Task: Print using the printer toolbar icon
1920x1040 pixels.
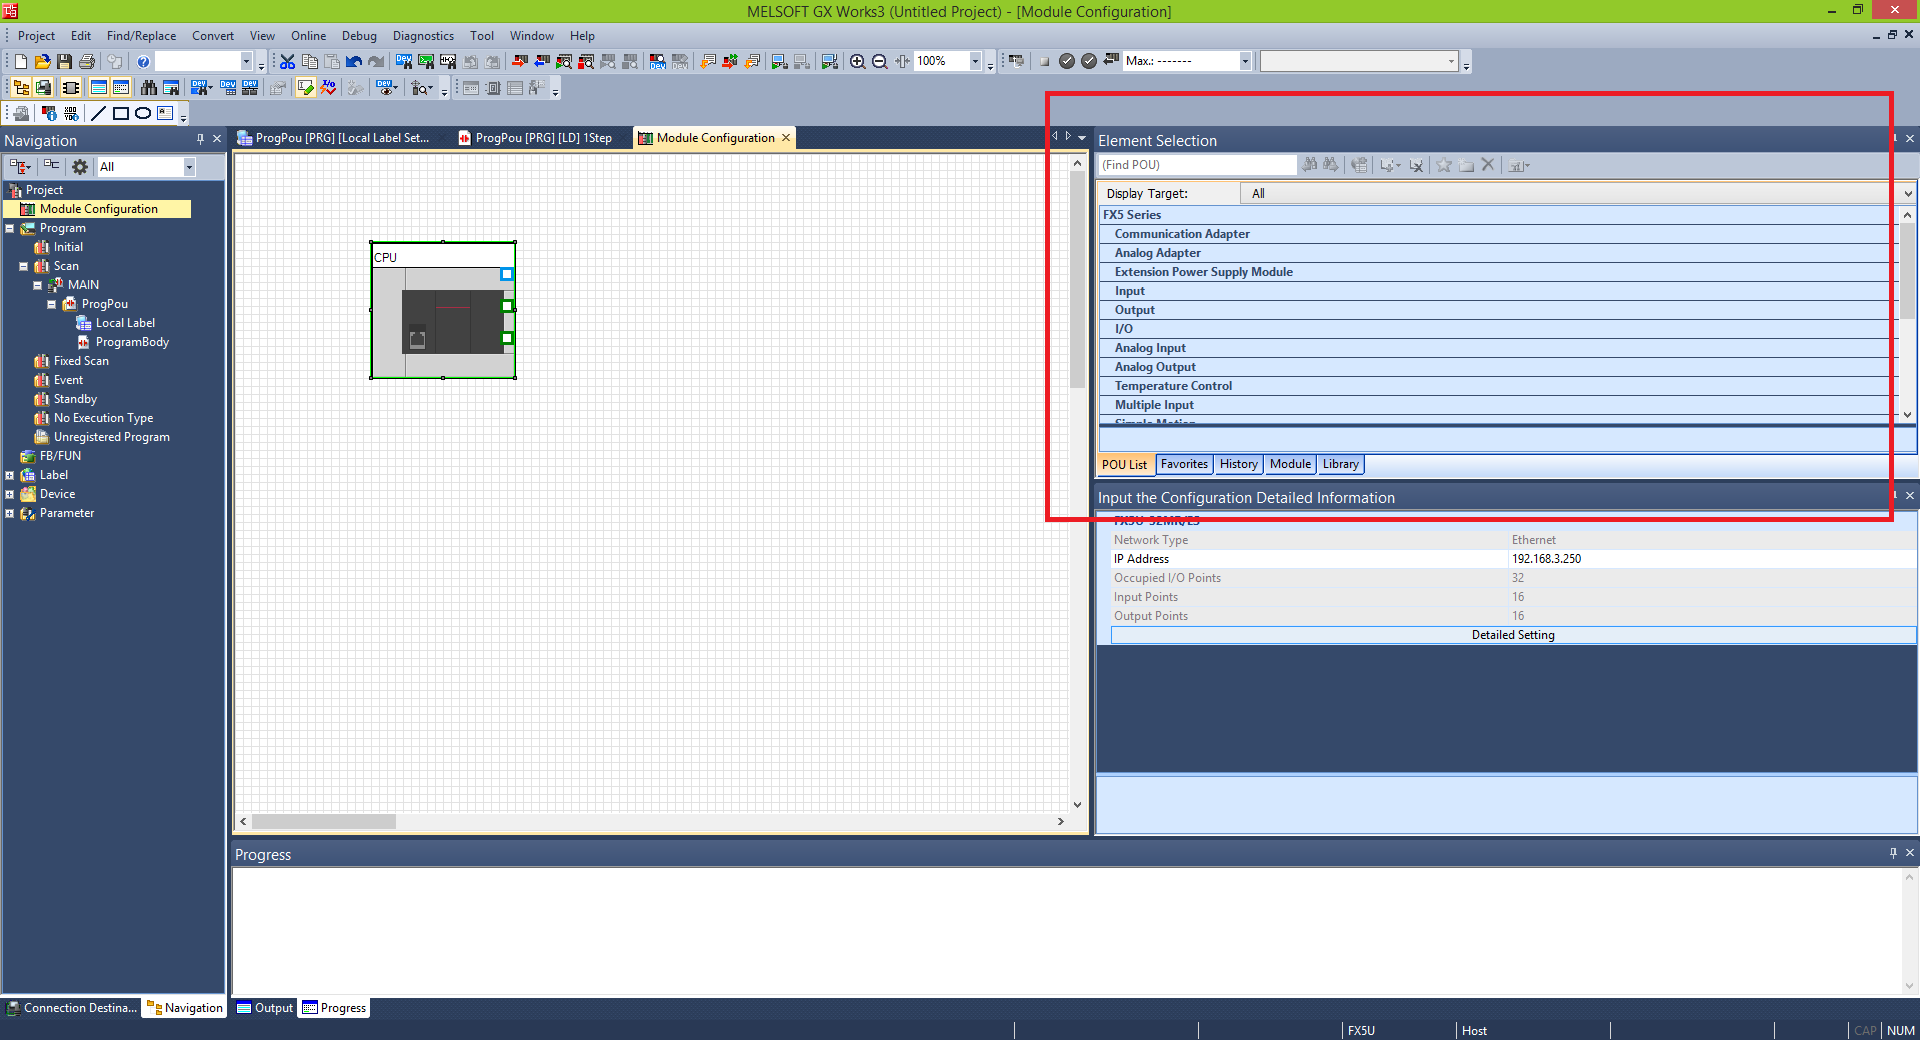Action: pos(87,61)
